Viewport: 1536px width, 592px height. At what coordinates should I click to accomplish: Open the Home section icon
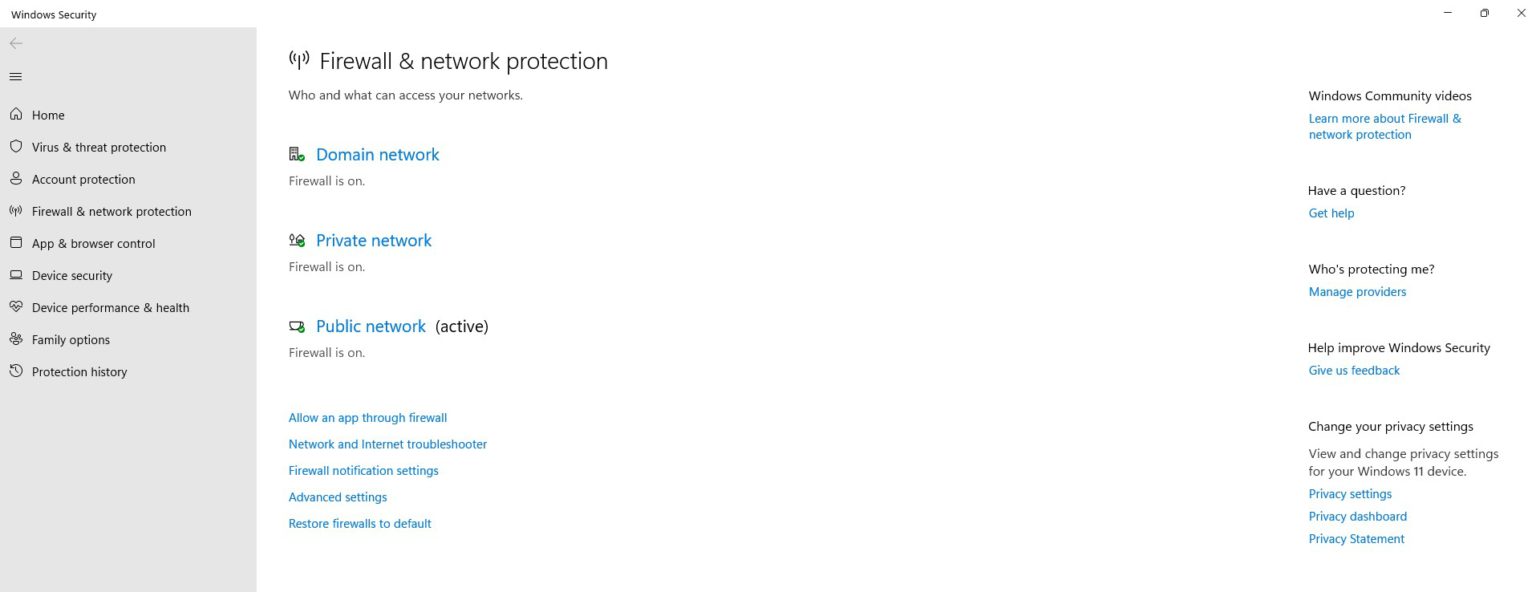[x=16, y=114]
